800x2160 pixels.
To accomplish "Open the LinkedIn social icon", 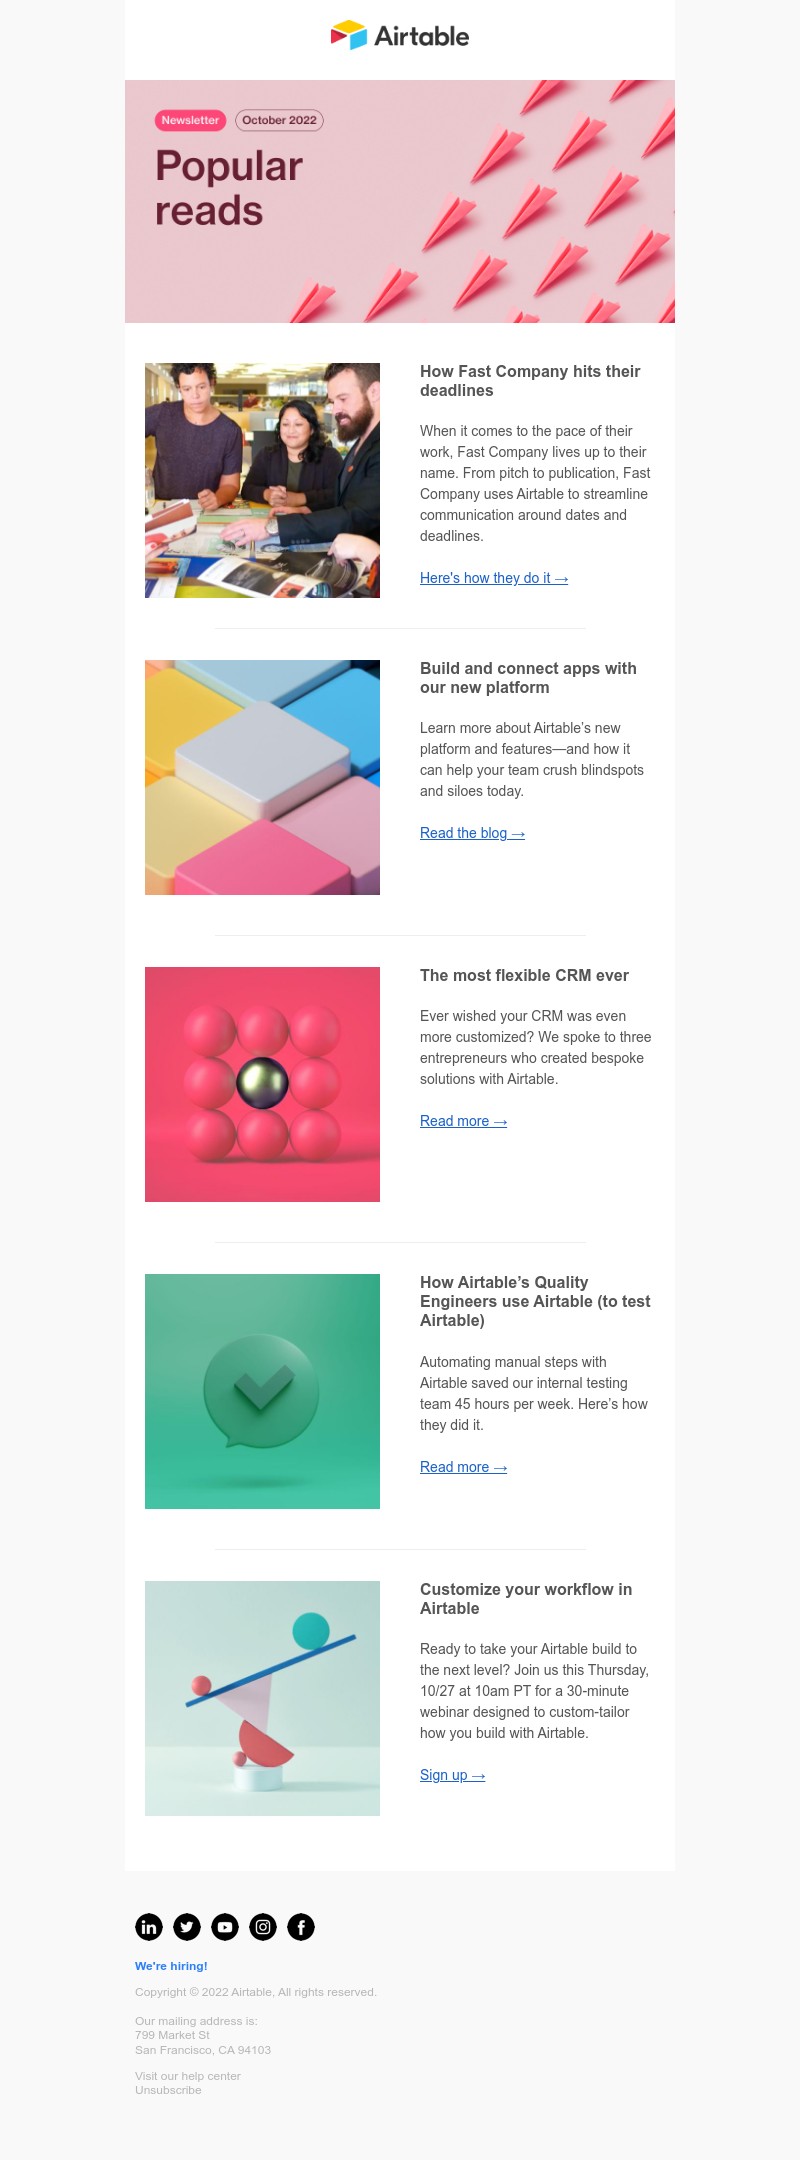I will 149,1927.
